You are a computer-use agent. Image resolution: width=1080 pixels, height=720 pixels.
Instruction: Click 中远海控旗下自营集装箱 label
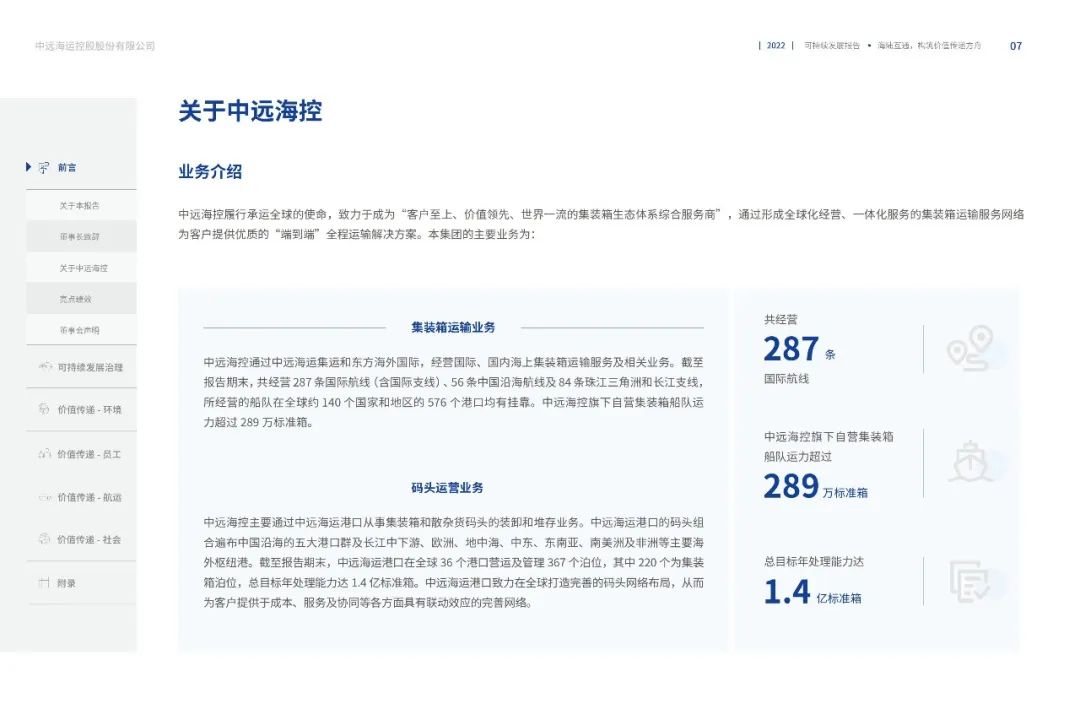coord(829,437)
